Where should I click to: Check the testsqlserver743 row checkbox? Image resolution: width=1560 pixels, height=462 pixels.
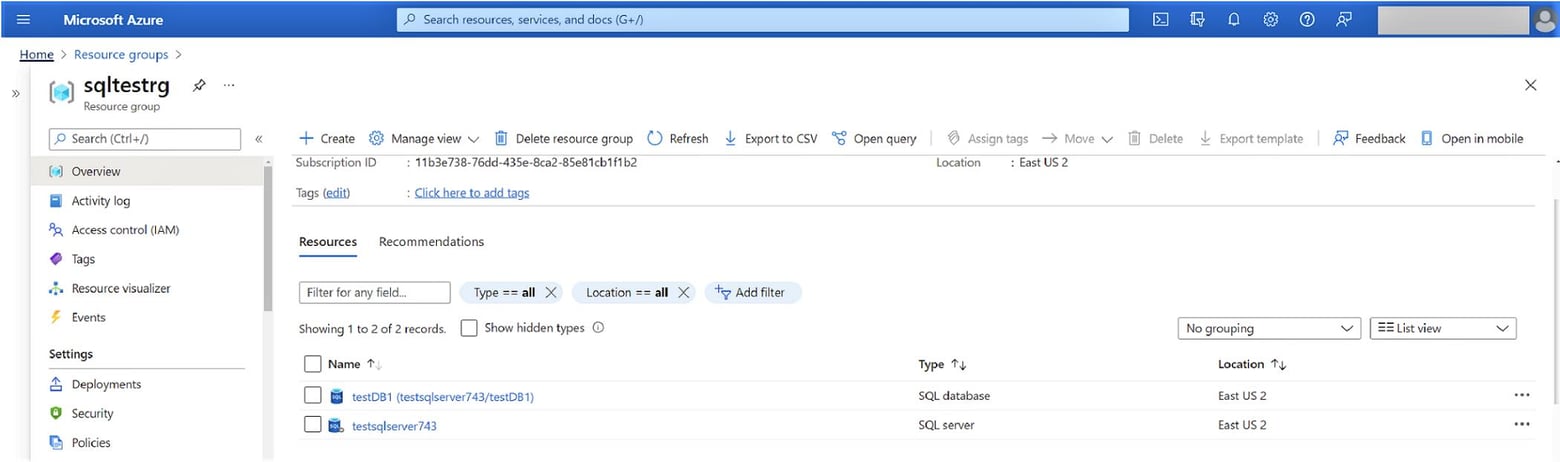pyautogui.click(x=312, y=425)
